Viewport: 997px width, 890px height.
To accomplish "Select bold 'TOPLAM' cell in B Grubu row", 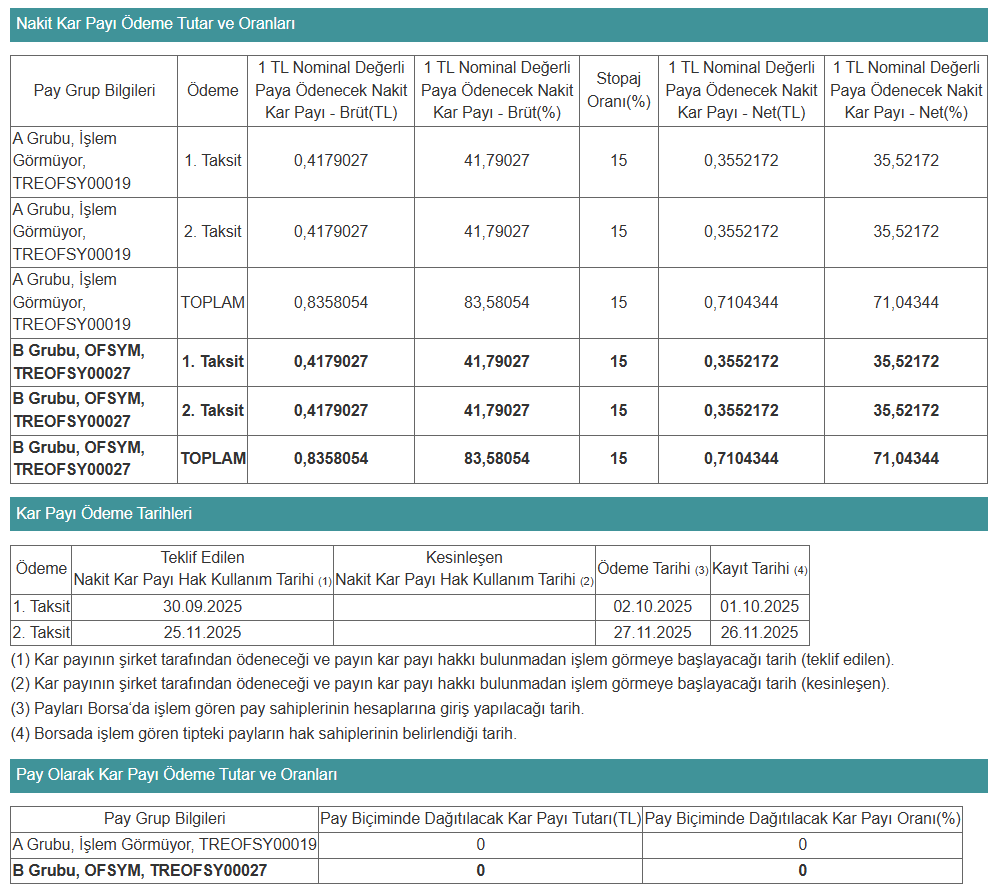I will [212, 459].
